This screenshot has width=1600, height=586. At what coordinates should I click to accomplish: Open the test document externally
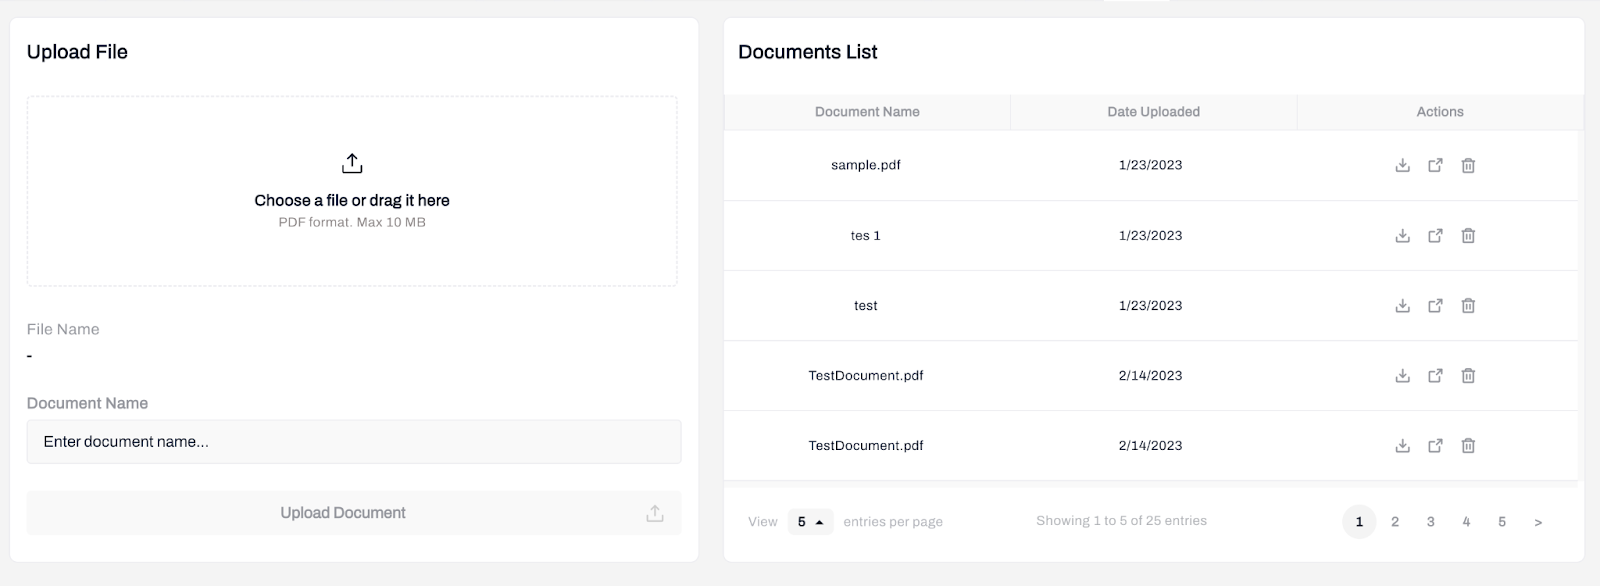(1435, 305)
